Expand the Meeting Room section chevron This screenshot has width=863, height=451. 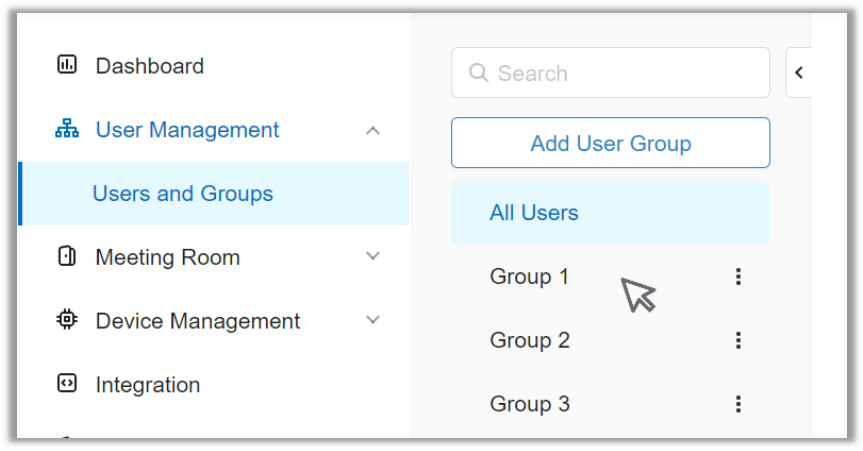coord(373,257)
